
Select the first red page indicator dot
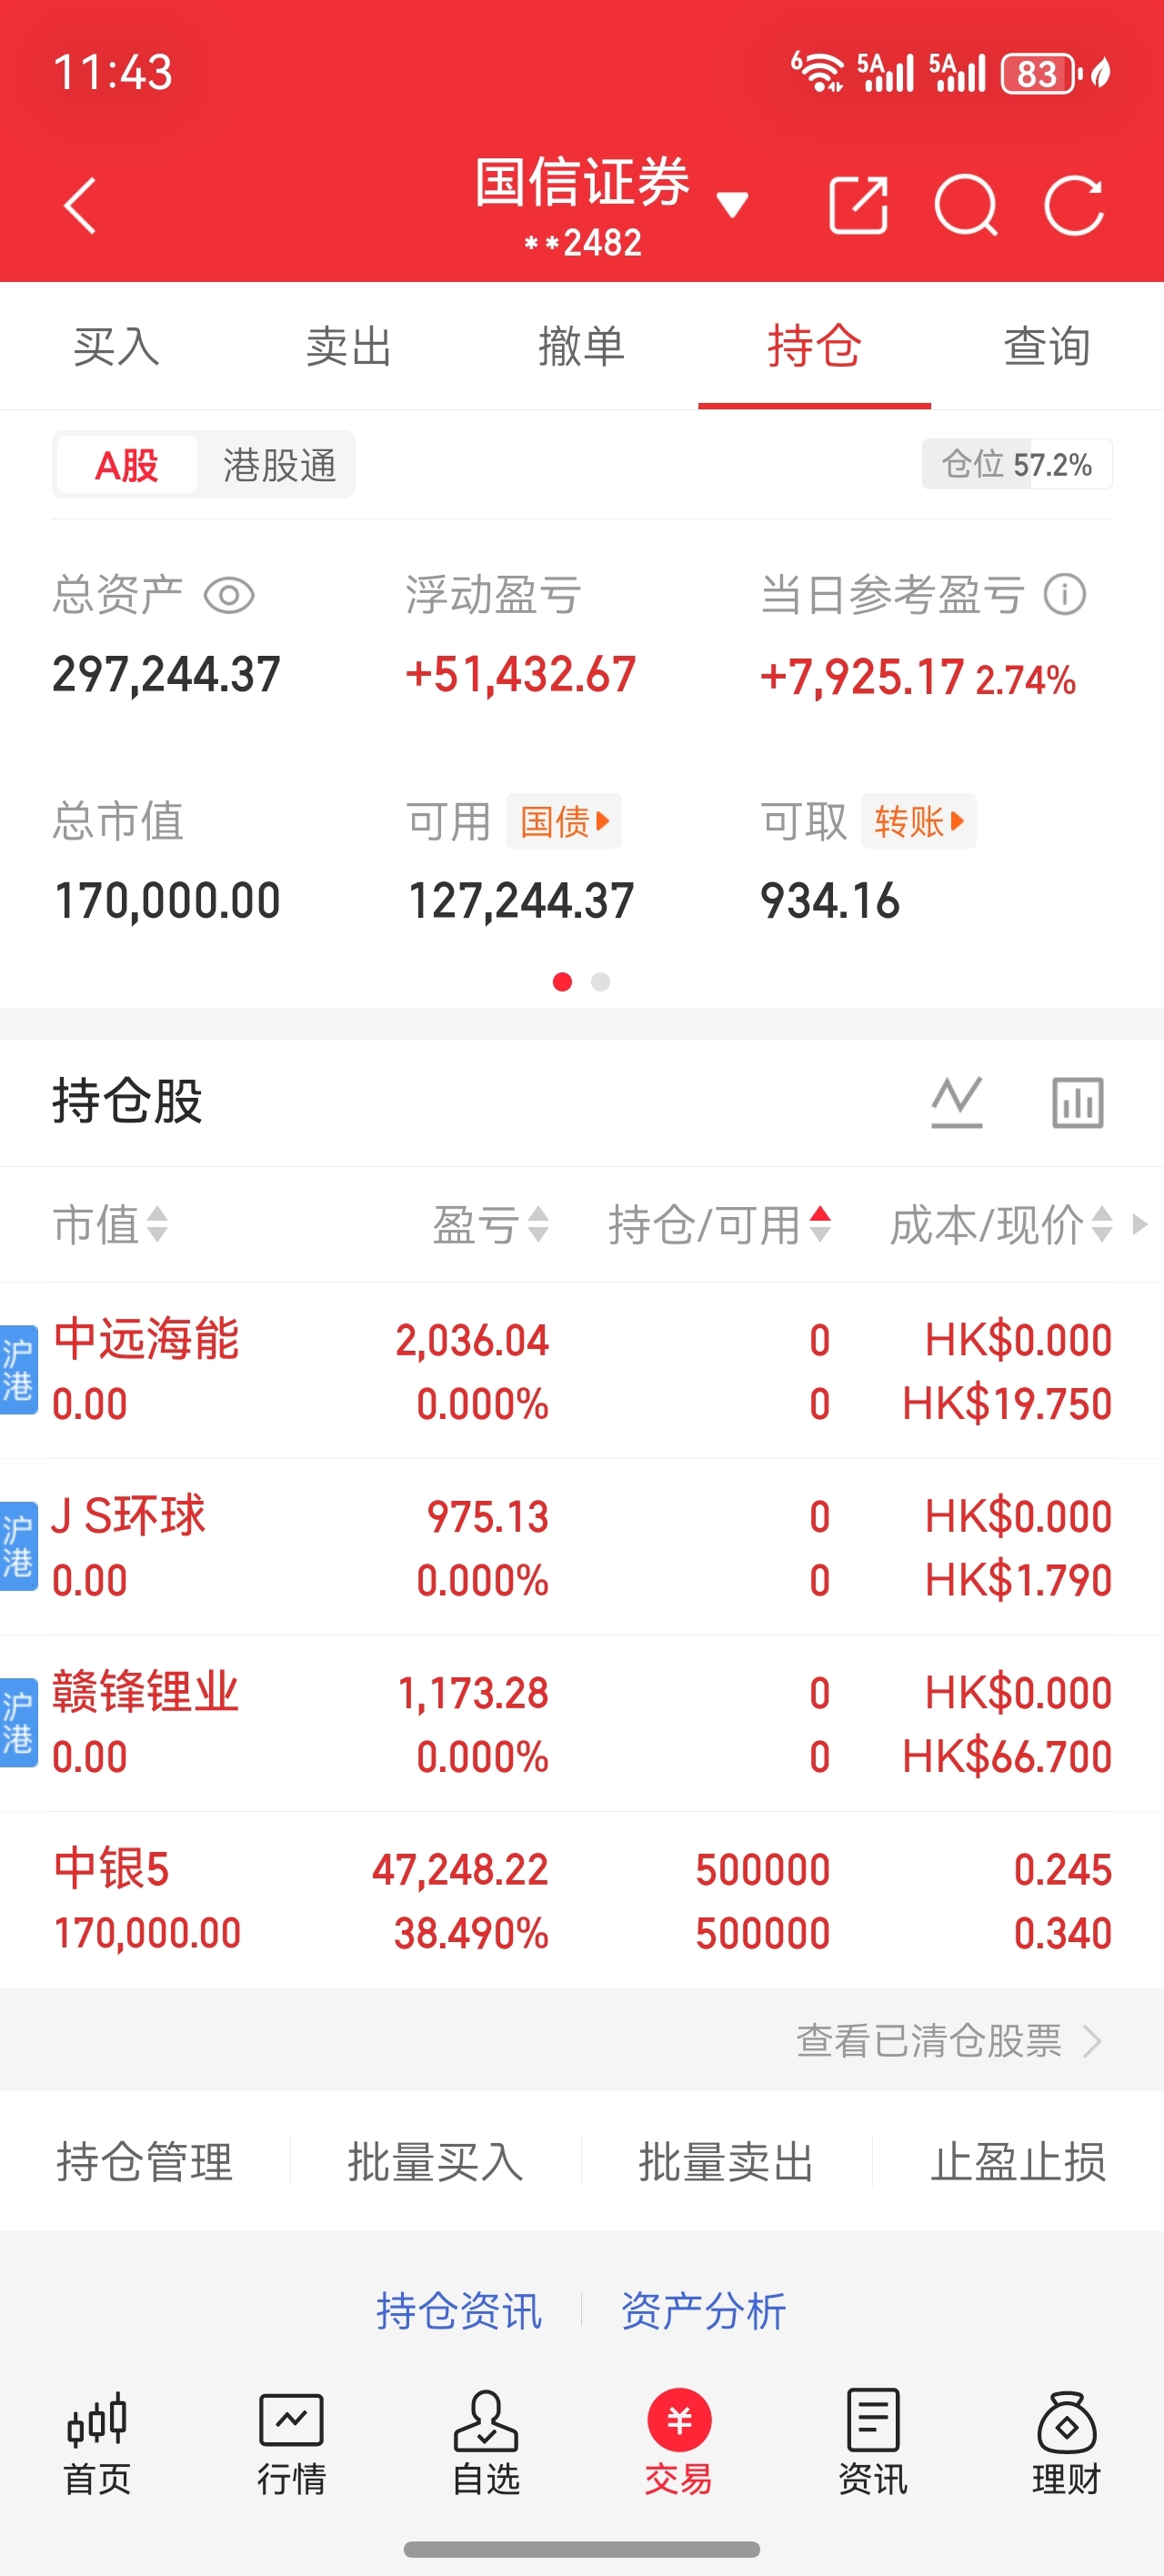point(562,982)
